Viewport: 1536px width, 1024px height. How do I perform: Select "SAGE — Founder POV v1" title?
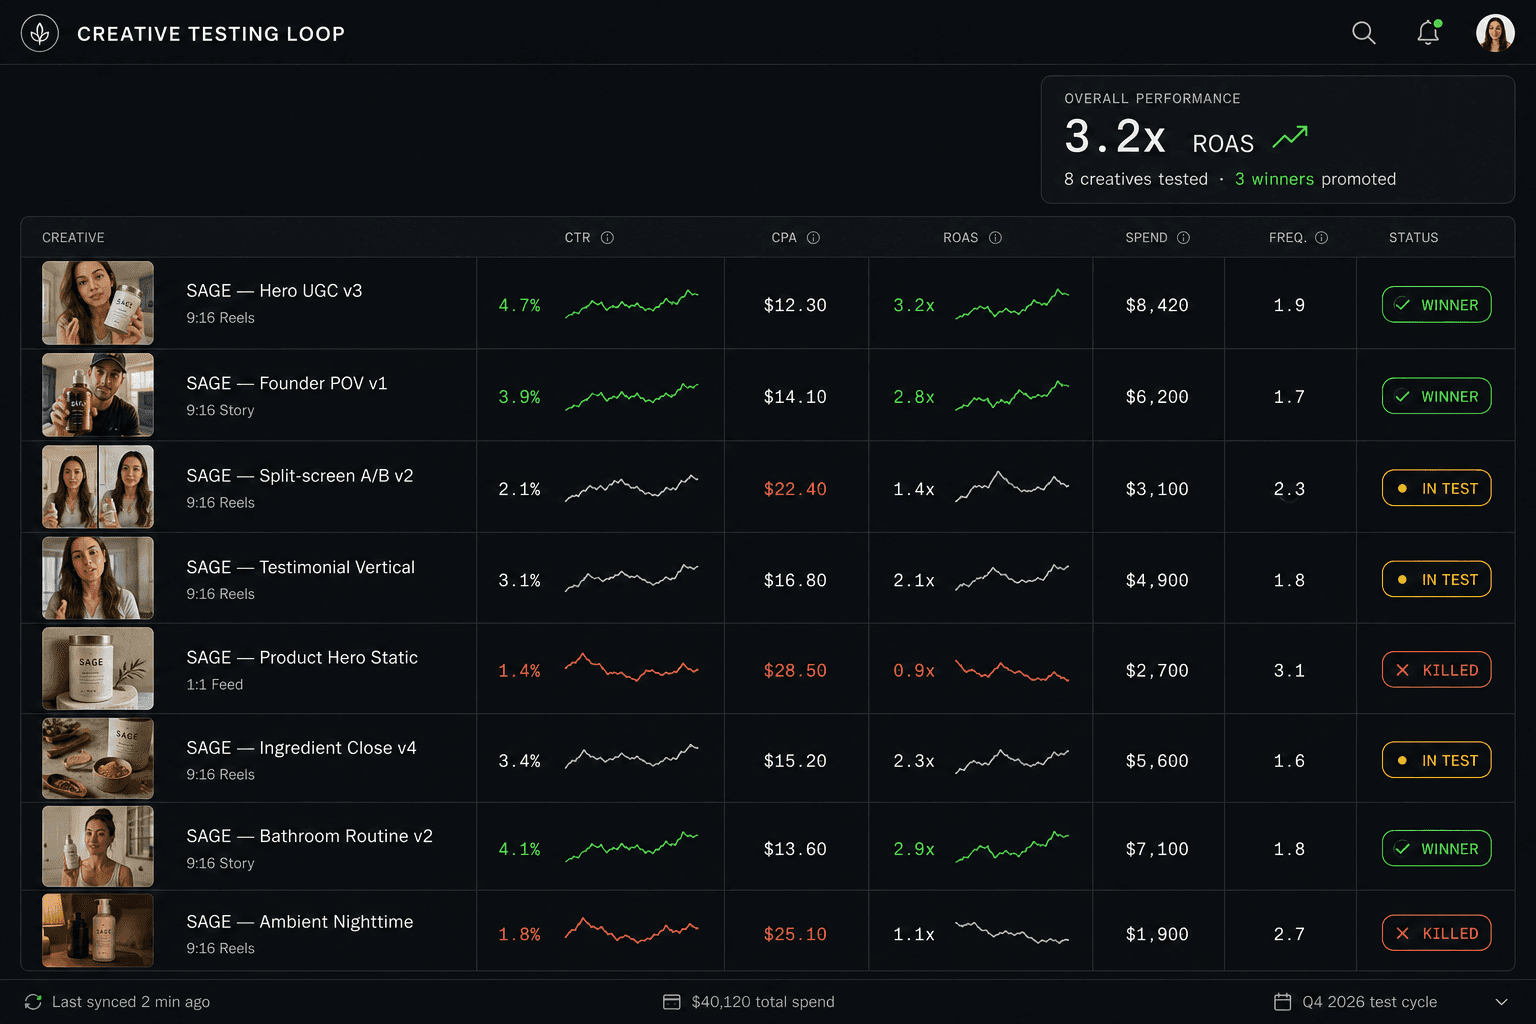(x=286, y=383)
